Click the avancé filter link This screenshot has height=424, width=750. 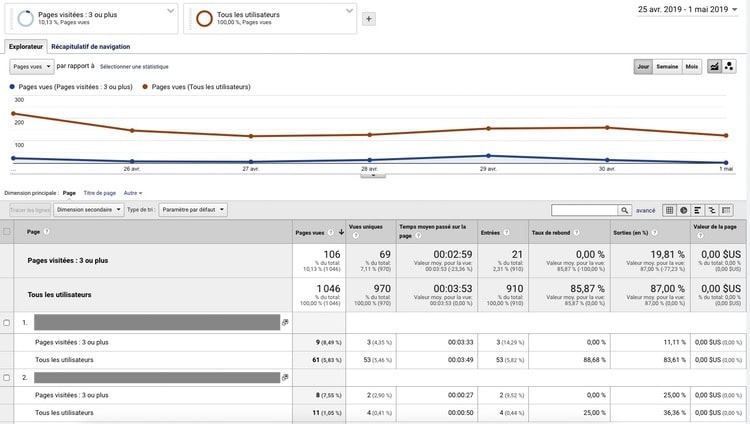[x=646, y=210]
